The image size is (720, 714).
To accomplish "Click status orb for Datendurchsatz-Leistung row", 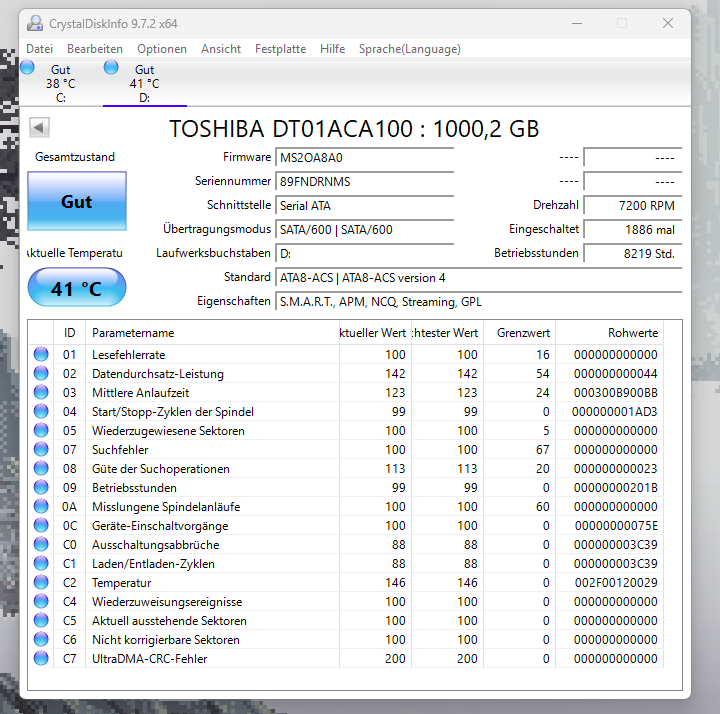I will (41, 373).
